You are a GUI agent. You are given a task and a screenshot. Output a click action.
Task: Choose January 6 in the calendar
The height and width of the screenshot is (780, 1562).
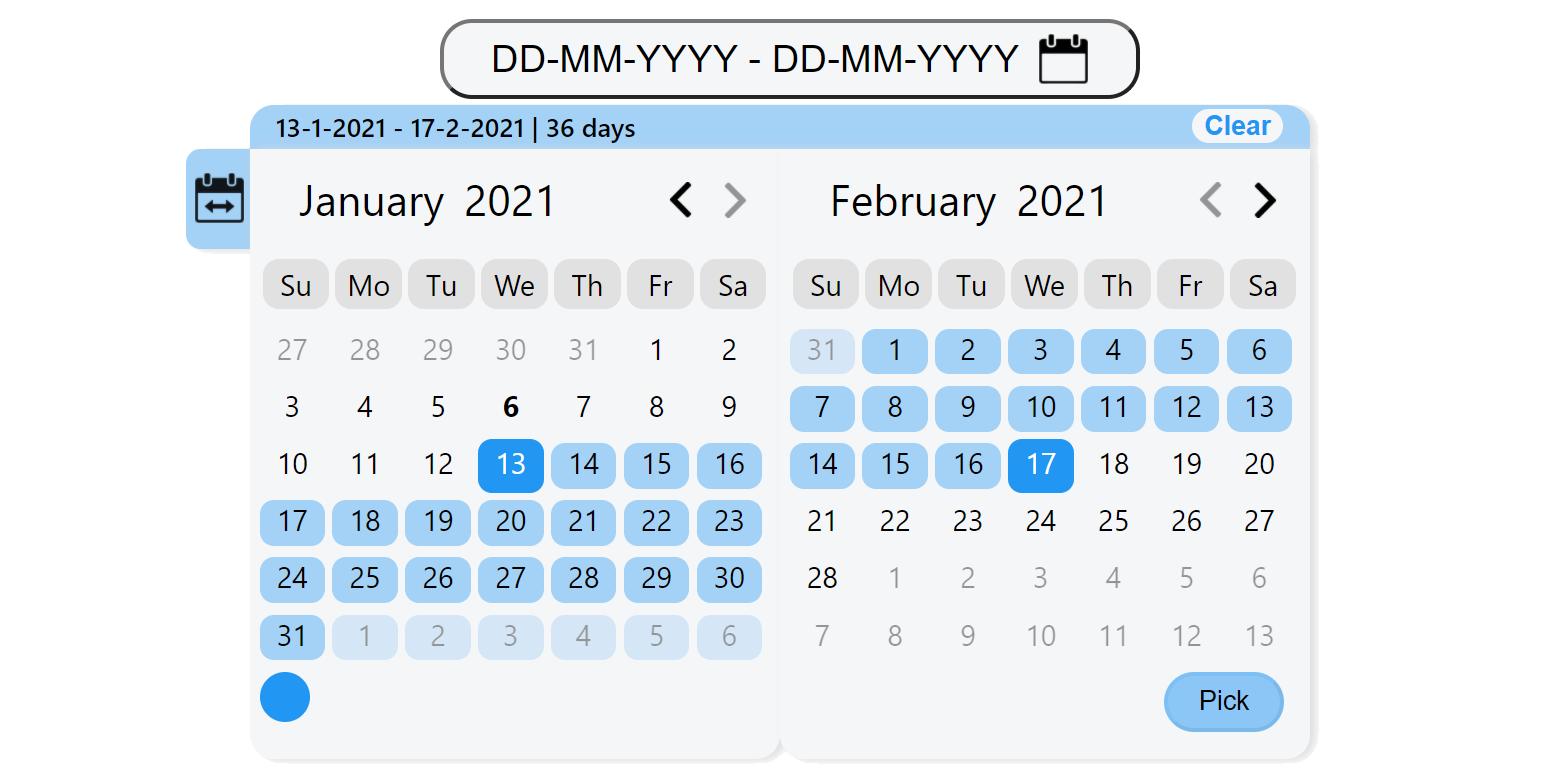coord(511,408)
